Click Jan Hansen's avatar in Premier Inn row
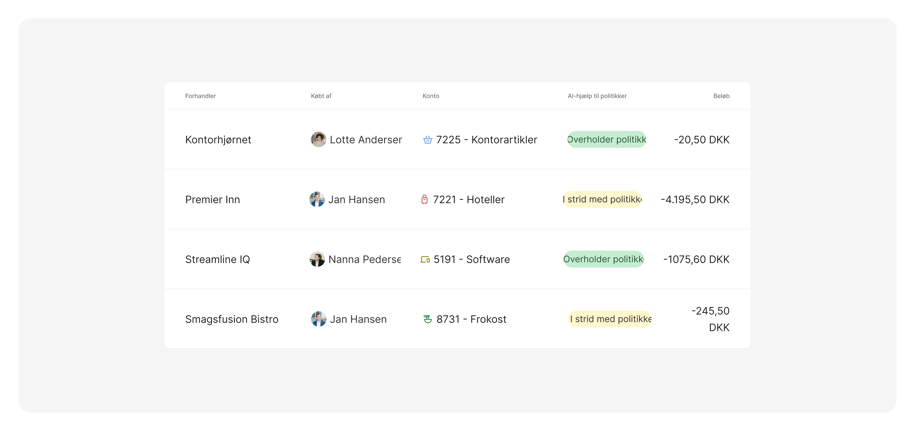This screenshot has width=915, height=431. (x=317, y=200)
